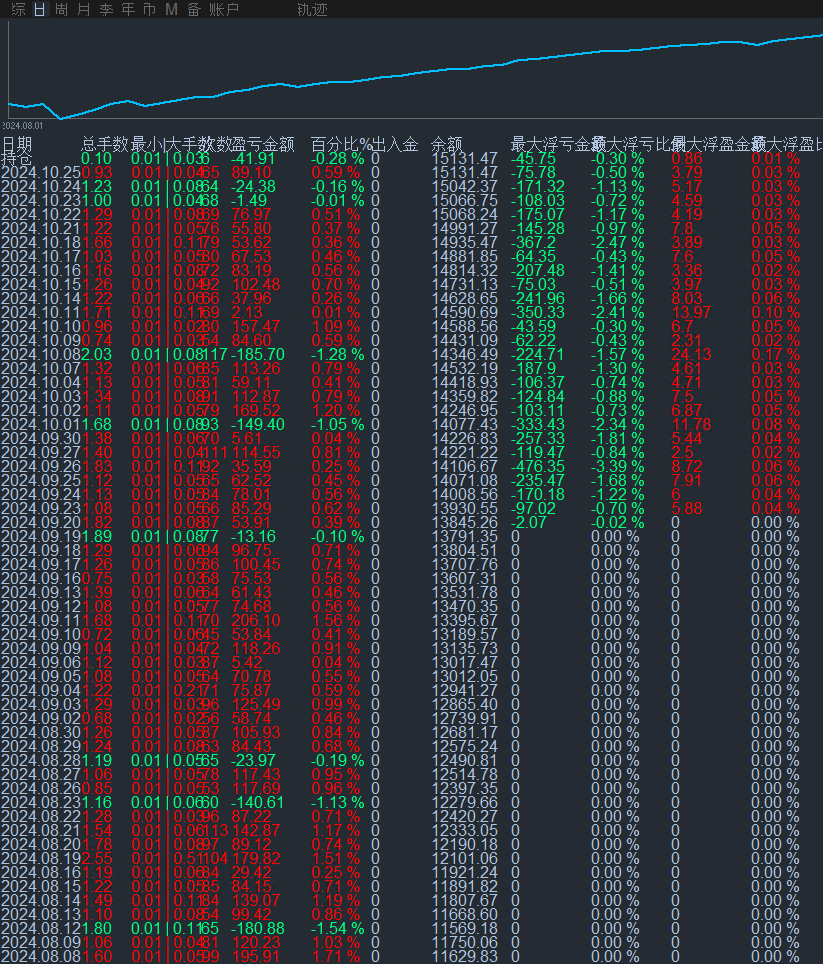Image resolution: width=823 pixels, height=964 pixels.
Task: Select the 季 quarterly view icon
Action: point(105,9)
